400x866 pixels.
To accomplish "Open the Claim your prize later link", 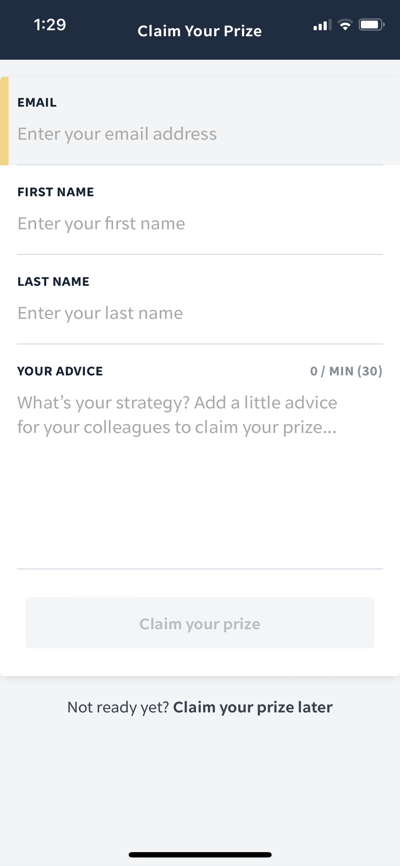I will pos(253,707).
